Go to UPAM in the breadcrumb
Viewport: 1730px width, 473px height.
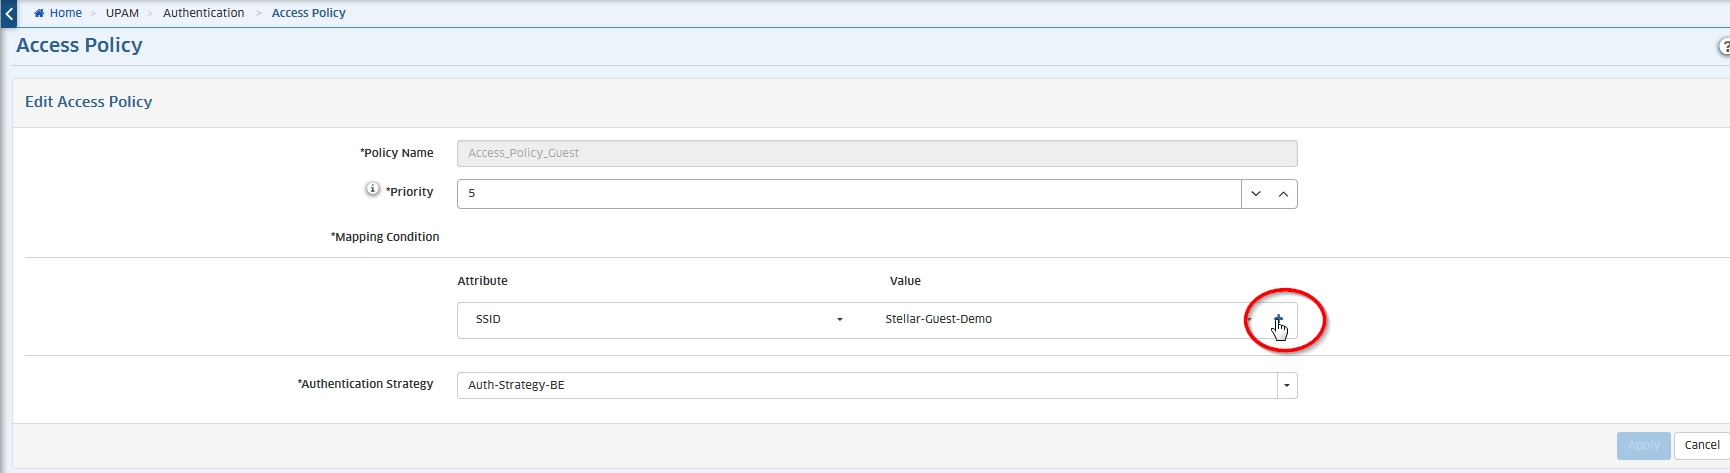122,13
